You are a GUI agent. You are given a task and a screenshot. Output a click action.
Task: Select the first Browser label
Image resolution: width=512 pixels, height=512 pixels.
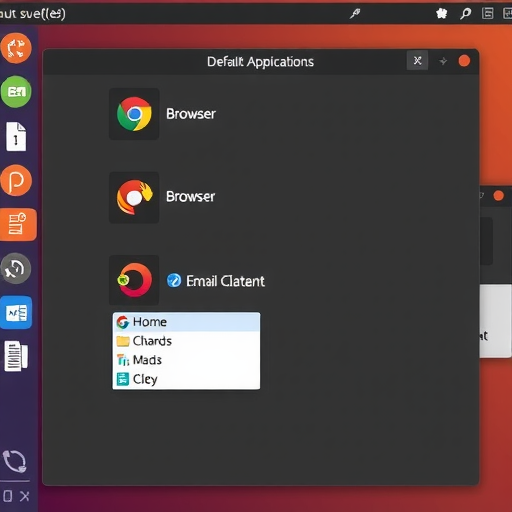pos(191,114)
